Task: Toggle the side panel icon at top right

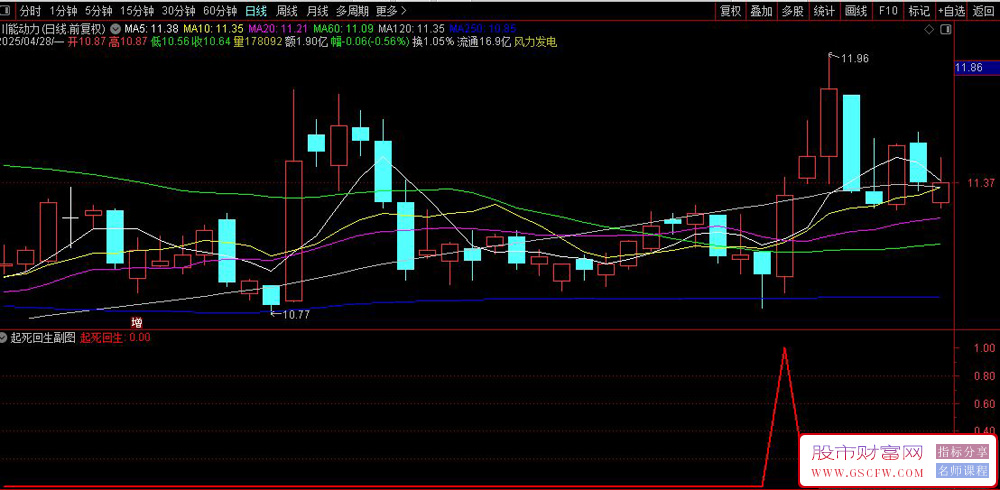Action: pyautogui.click(x=948, y=28)
